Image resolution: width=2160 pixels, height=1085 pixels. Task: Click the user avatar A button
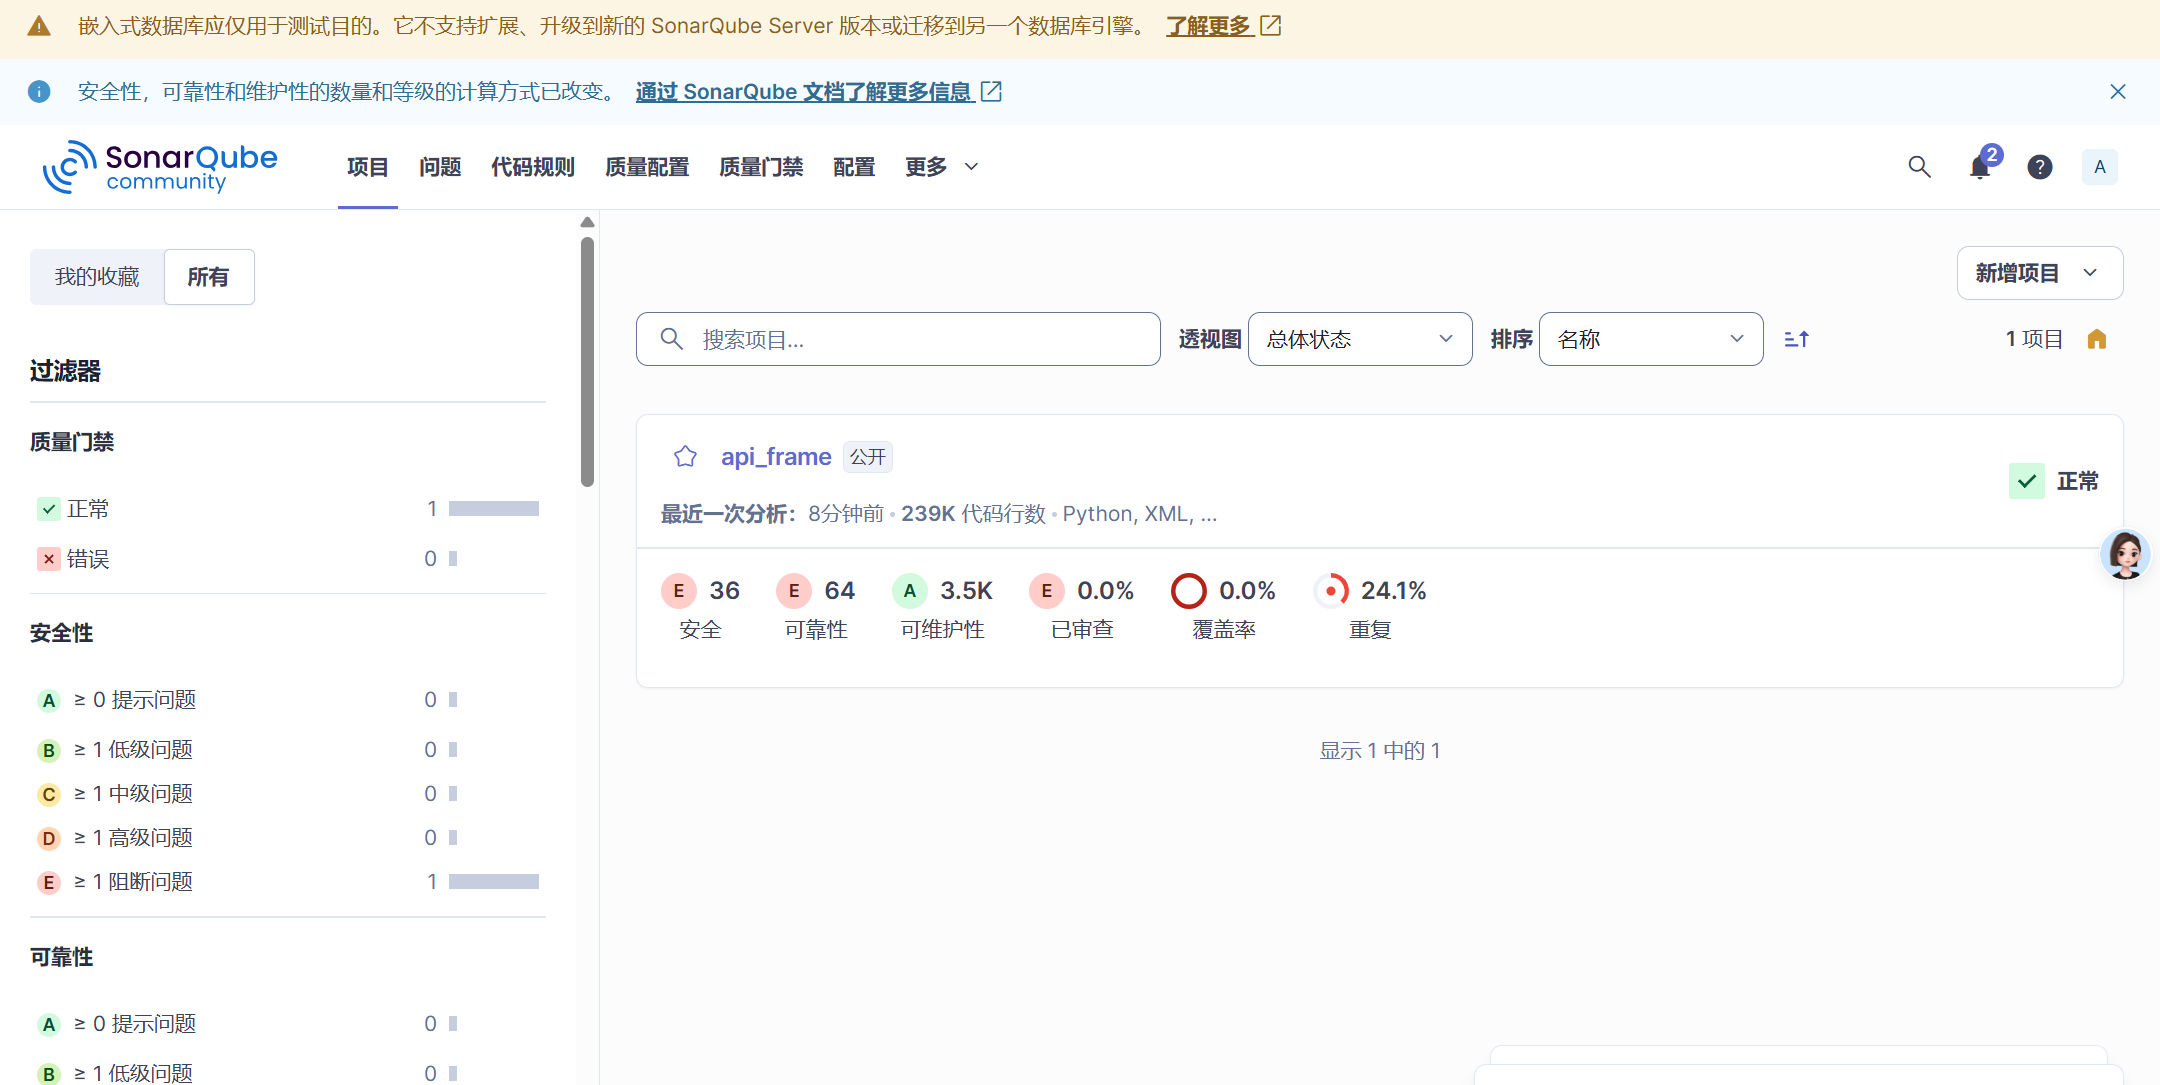2099,167
